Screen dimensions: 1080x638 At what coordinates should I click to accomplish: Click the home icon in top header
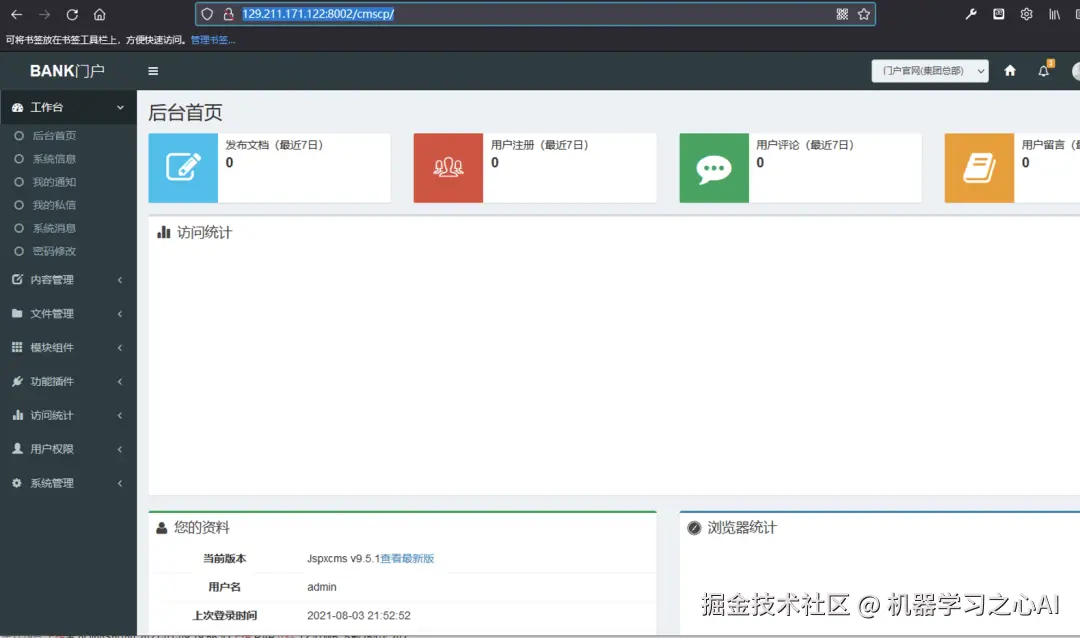pyautogui.click(x=1010, y=70)
